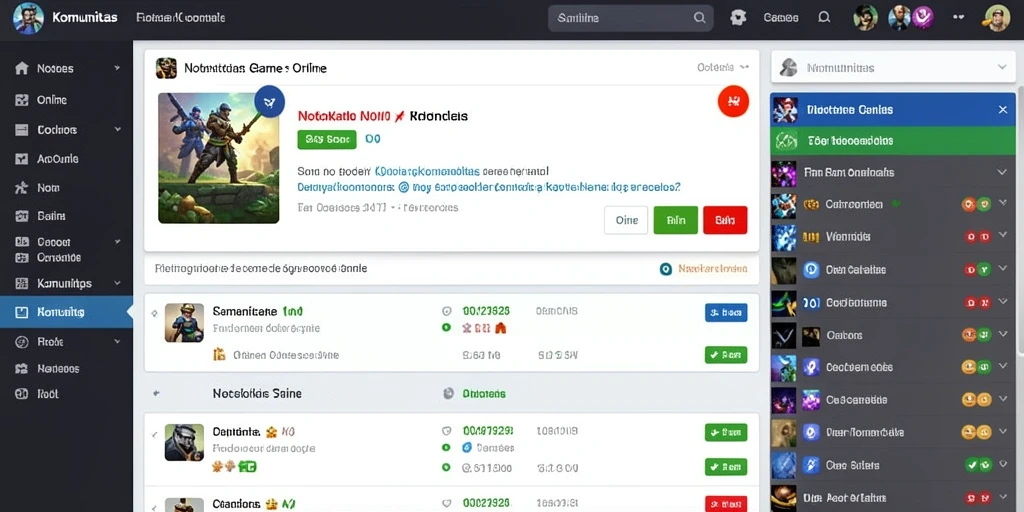Open the Nodoes home icon in sidebar
The width and height of the screenshot is (1024, 512).
(x=22, y=68)
